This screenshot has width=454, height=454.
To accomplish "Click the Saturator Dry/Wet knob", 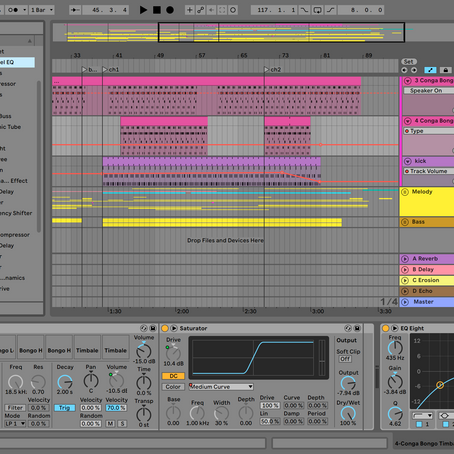I will coord(348,414).
